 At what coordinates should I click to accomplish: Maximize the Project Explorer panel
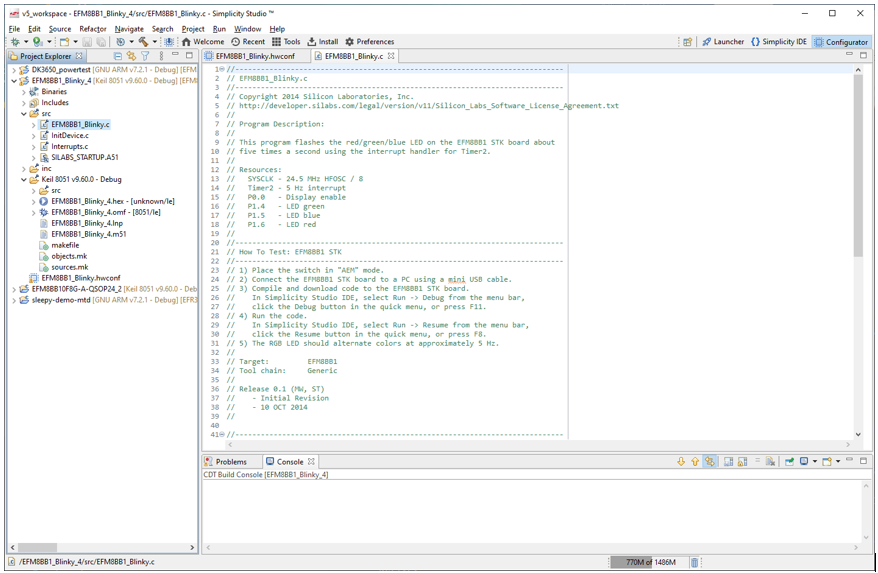(189, 55)
